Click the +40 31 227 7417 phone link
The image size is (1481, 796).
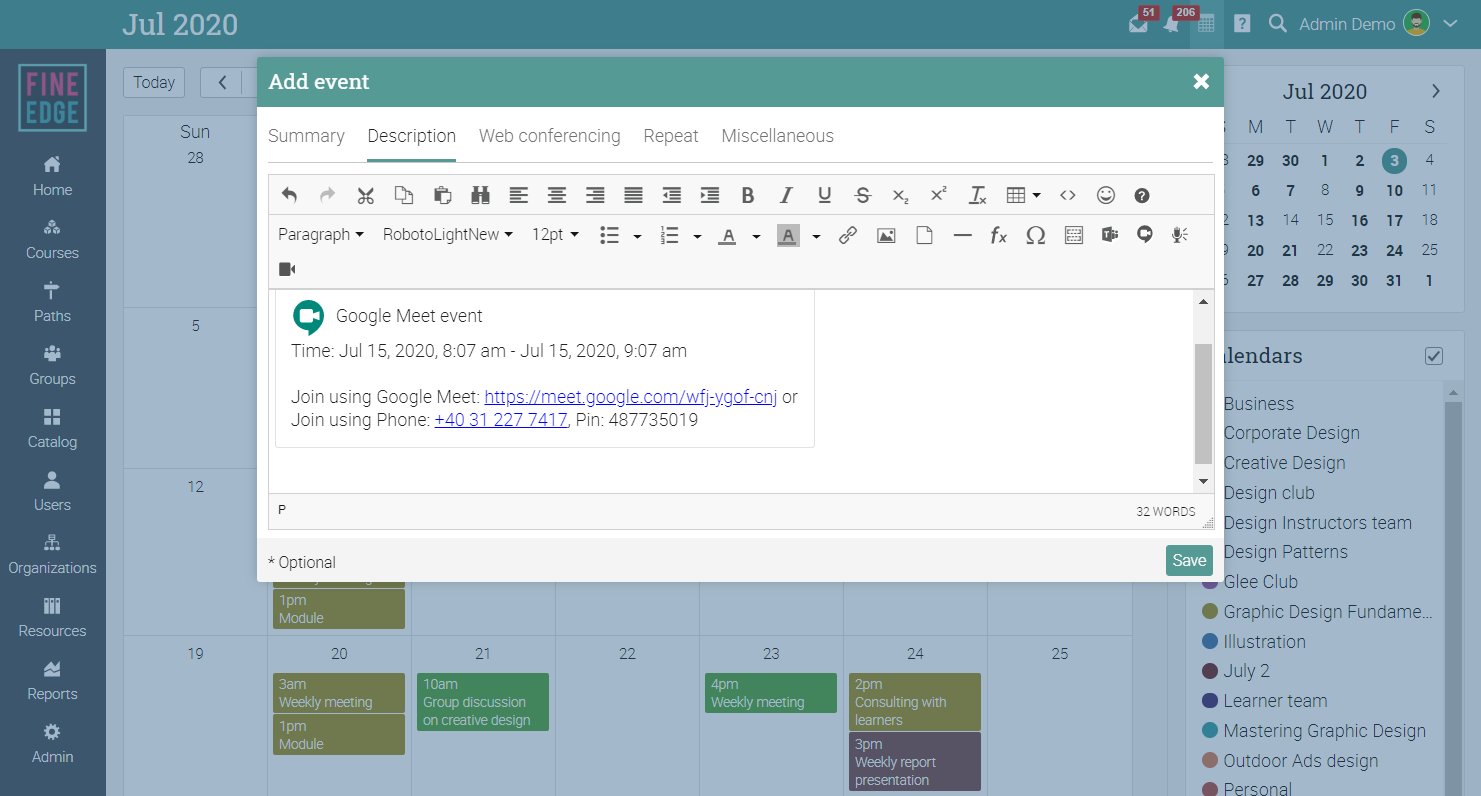click(501, 420)
